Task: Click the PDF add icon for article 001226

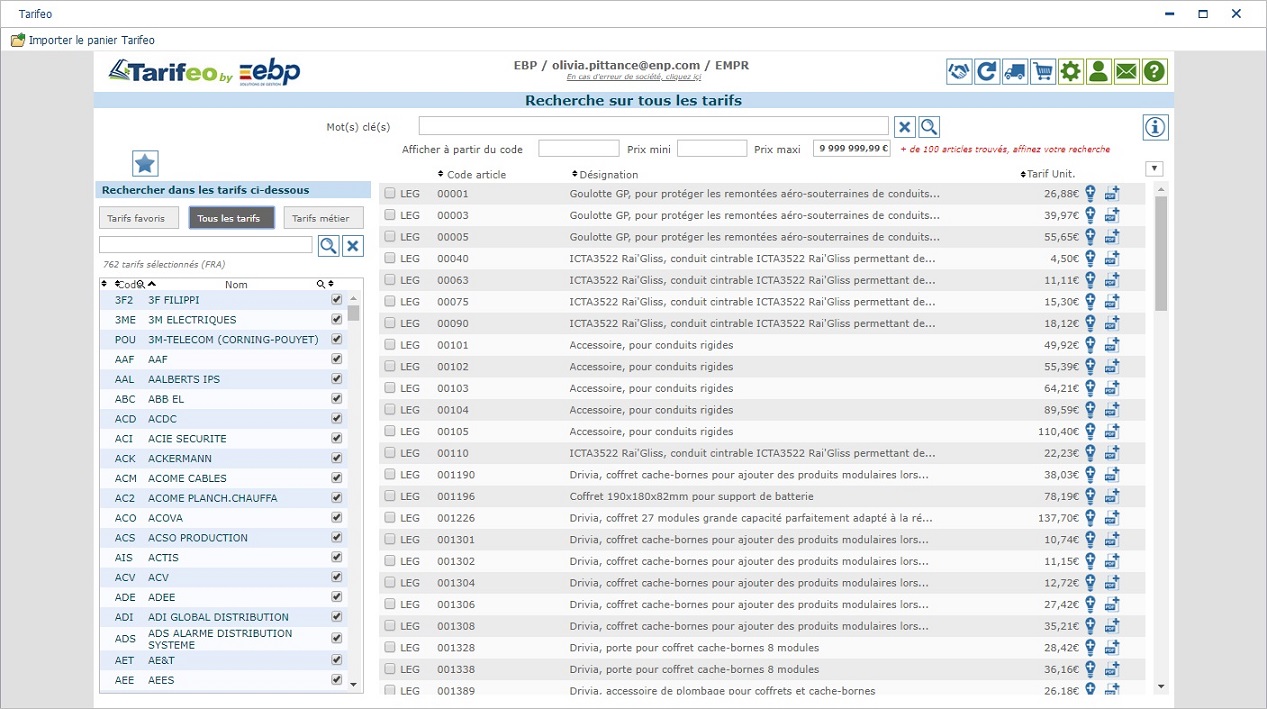Action: 1112,518
